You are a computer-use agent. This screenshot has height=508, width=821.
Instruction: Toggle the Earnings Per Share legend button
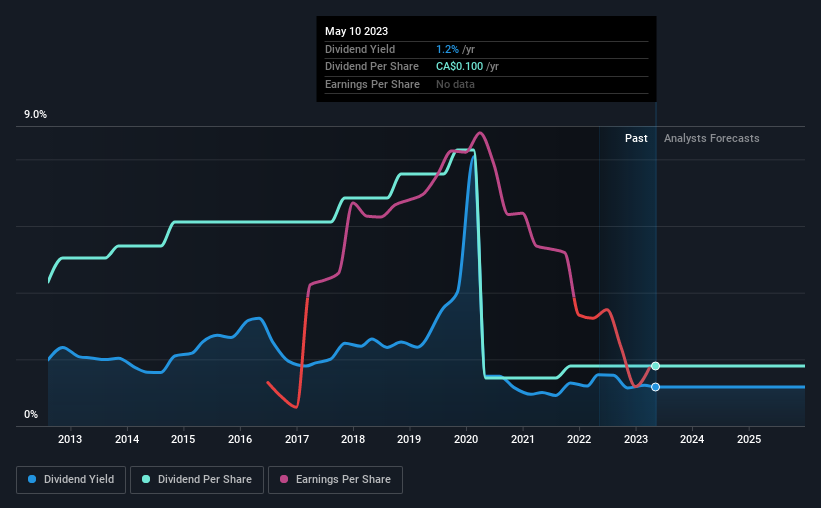(x=335, y=480)
